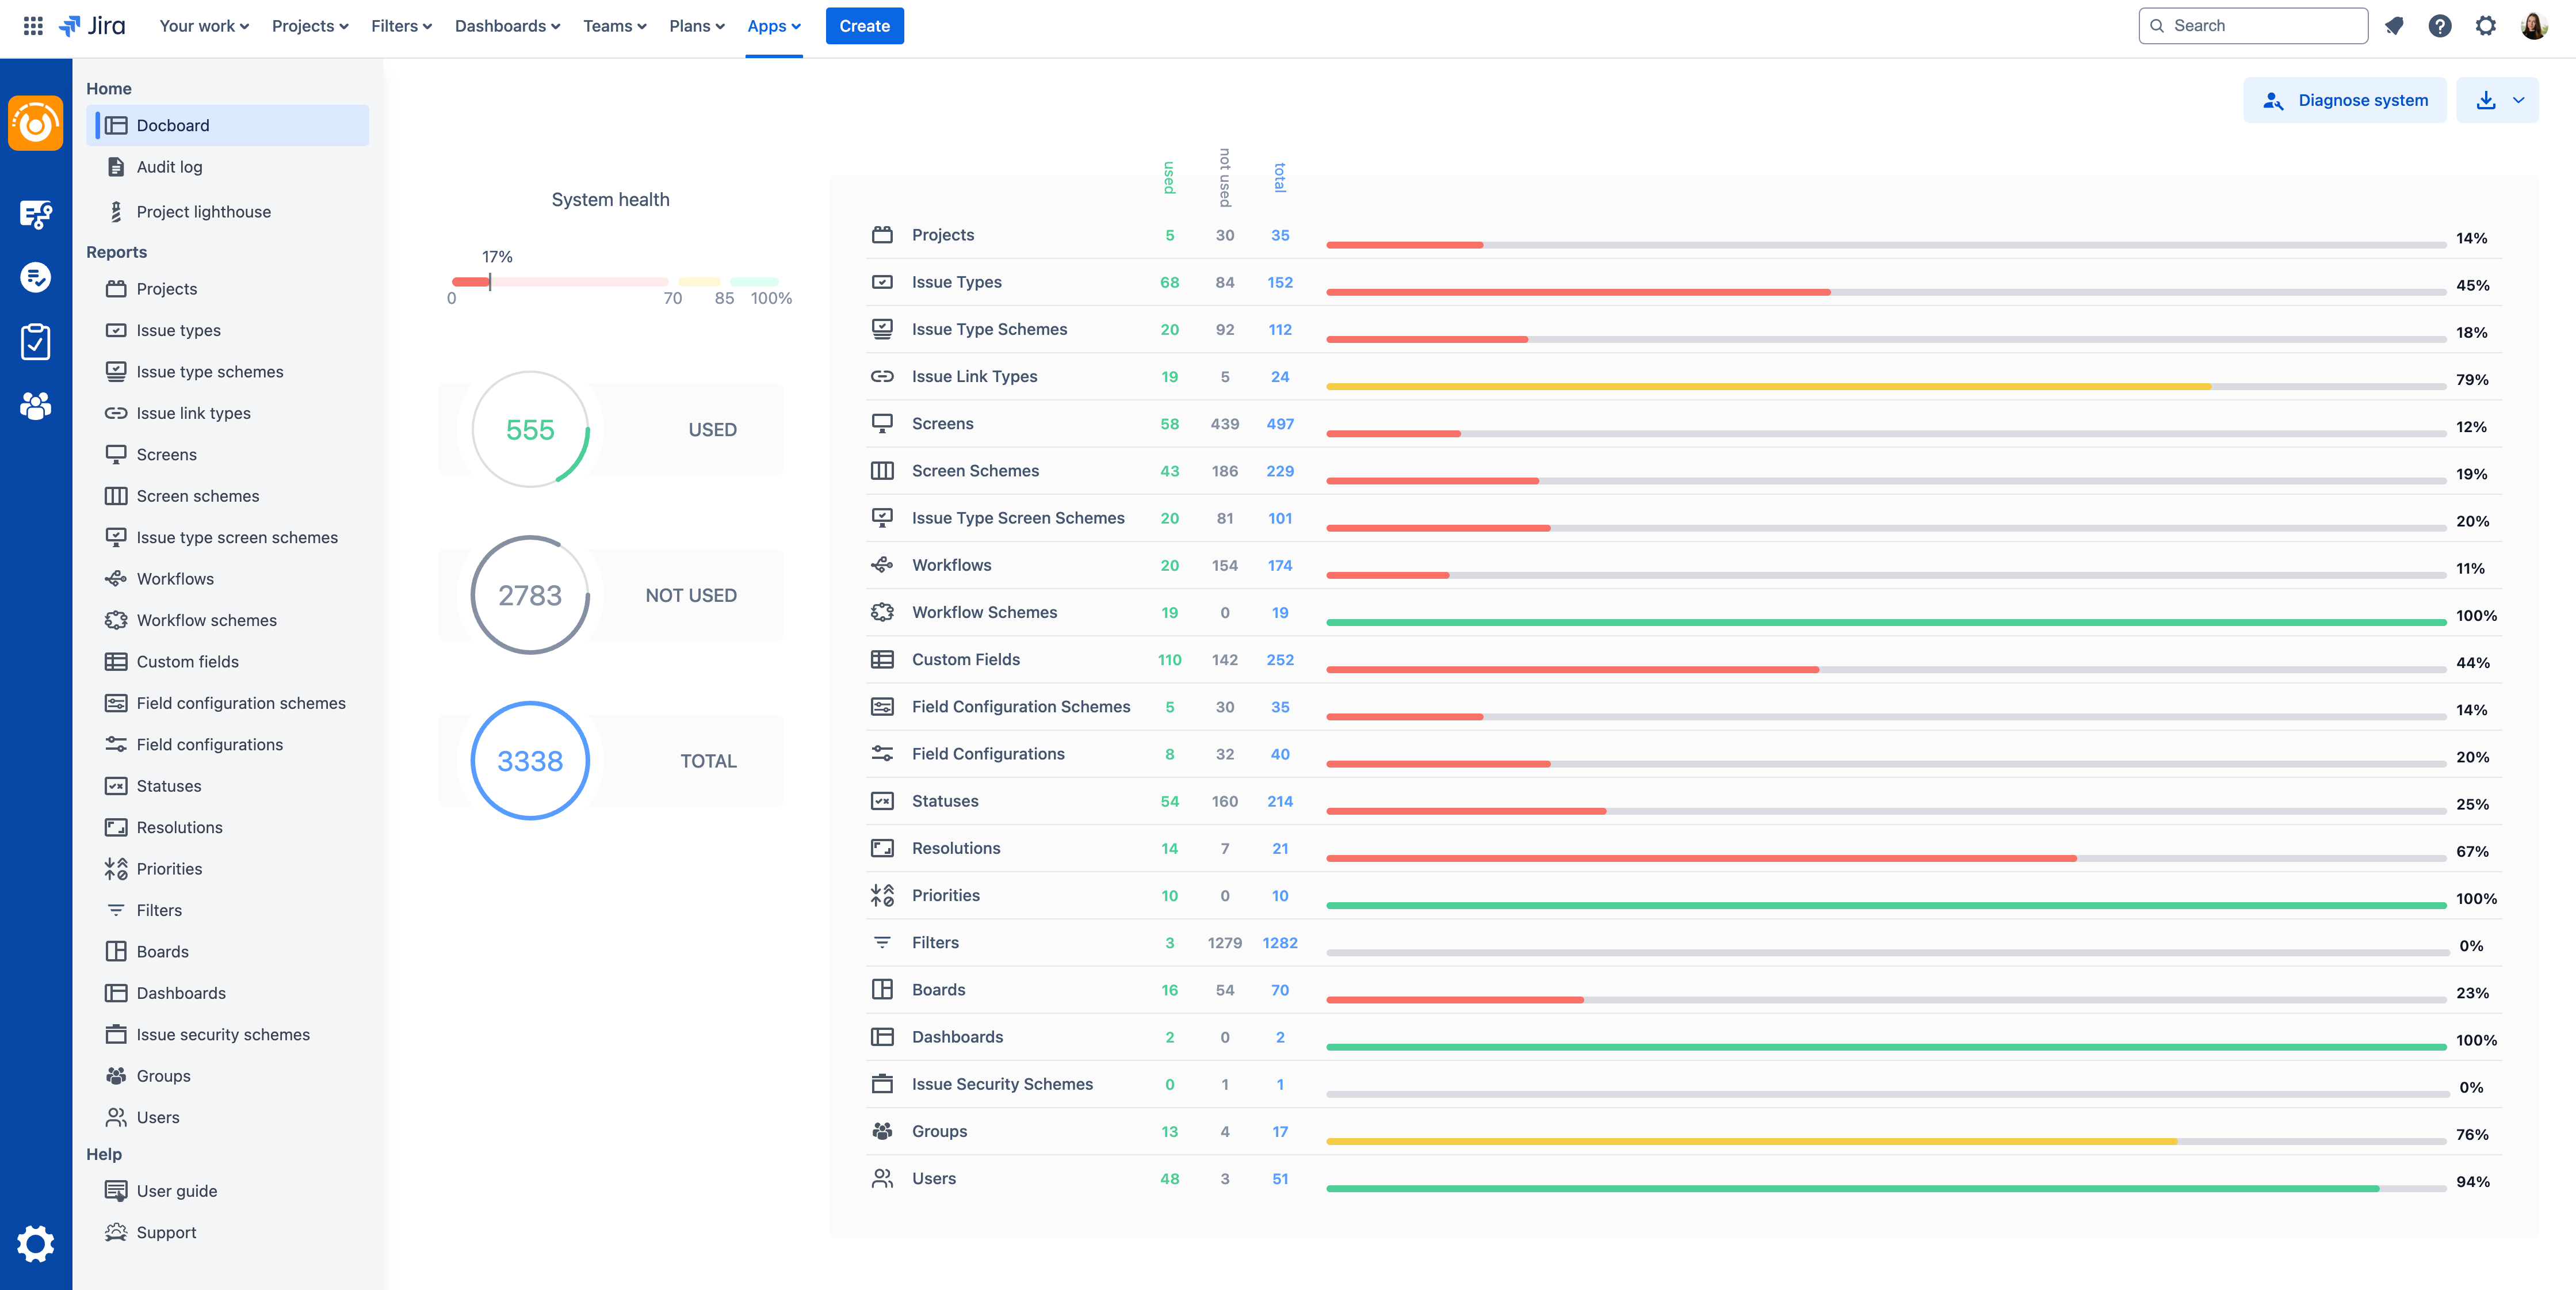
Task: Open the User guide link
Action: pos(177,1191)
